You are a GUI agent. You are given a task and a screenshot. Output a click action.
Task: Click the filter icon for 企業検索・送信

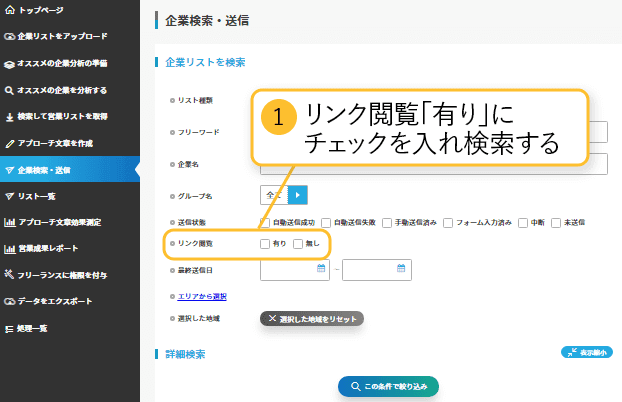click(x=10, y=170)
